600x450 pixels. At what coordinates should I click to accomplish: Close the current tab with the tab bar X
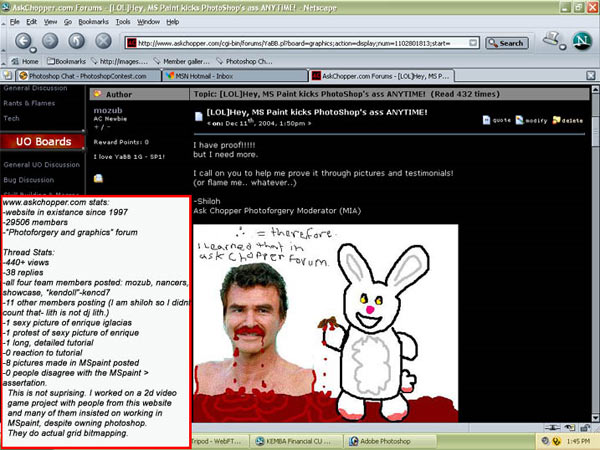[x=590, y=75]
